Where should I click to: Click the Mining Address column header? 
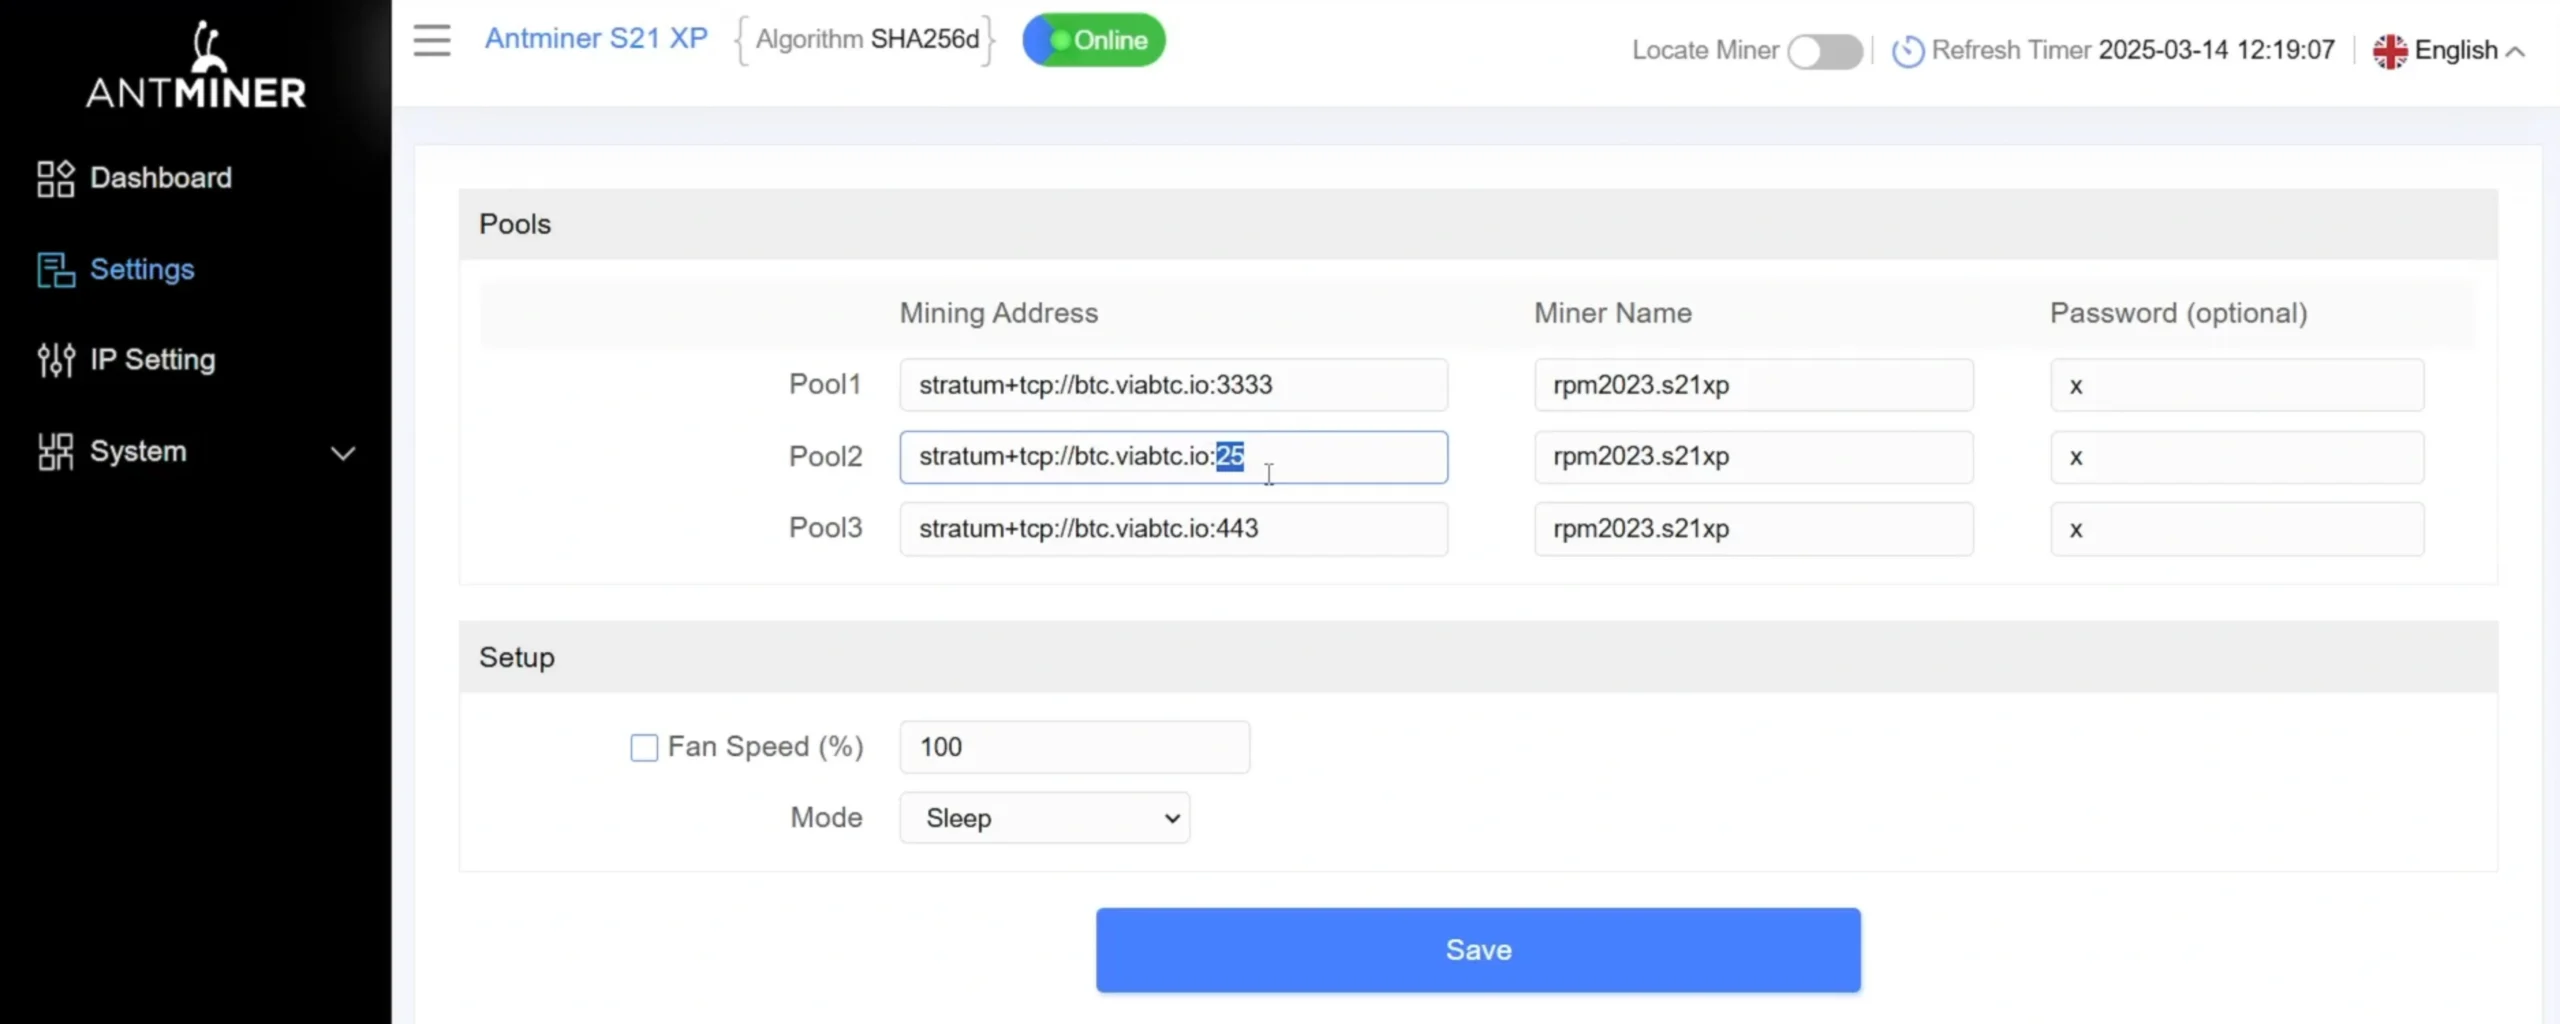pos(998,313)
